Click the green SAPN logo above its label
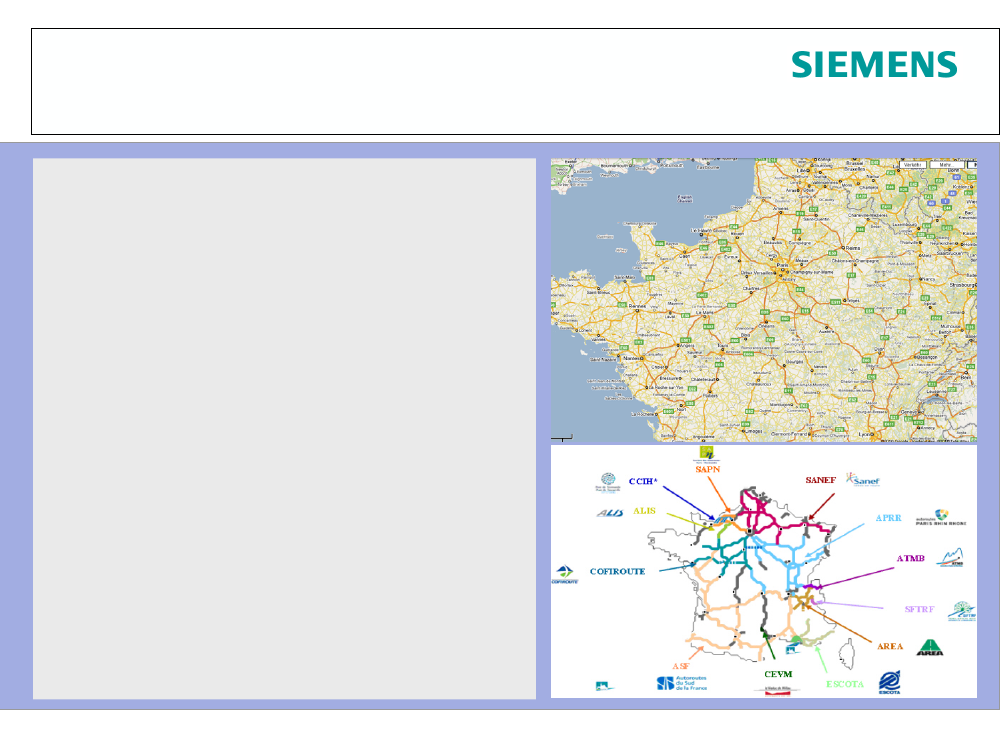This screenshot has width=1000, height=750. (x=707, y=453)
